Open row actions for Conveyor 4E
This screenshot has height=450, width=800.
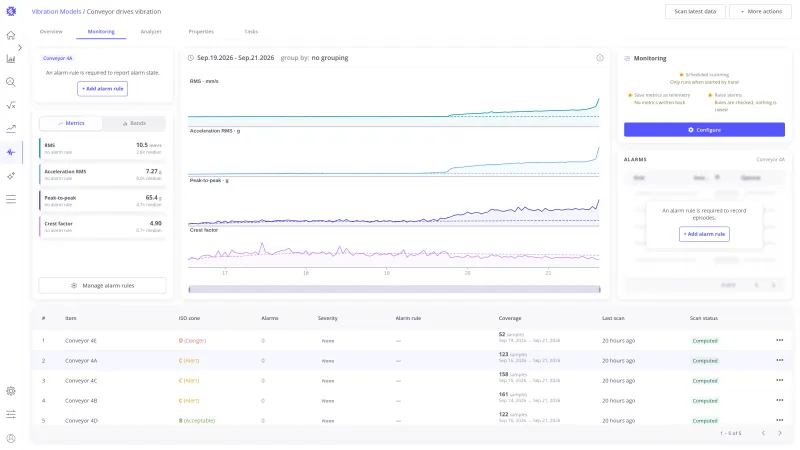[779, 340]
